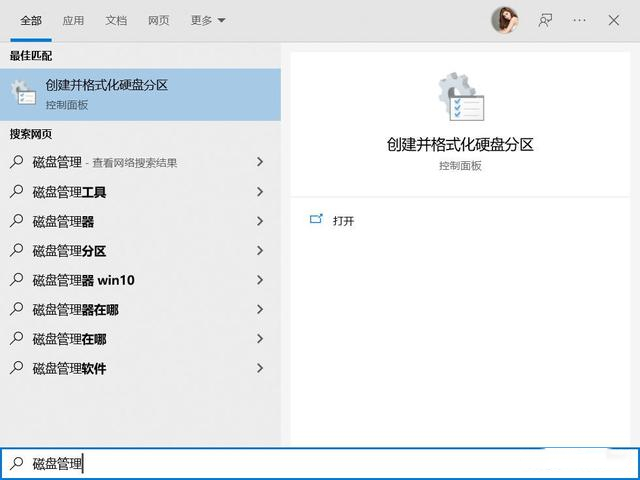The width and height of the screenshot is (640, 480).
Task: Switch to the 应用 tab
Action: coord(73,20)
